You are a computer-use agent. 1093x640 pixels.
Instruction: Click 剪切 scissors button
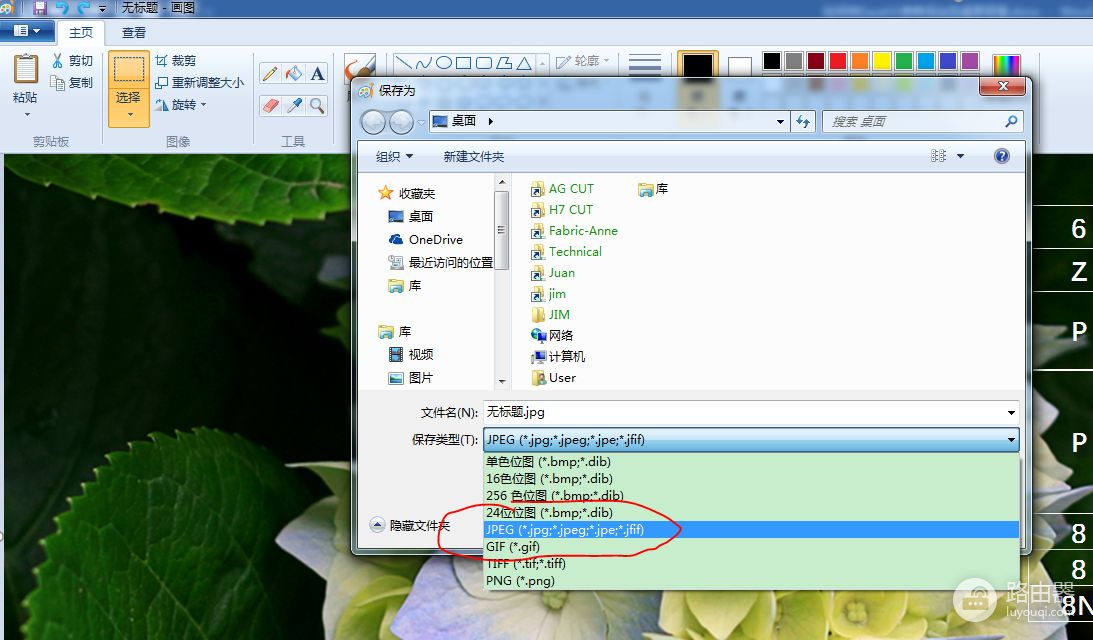pos(72,61)
